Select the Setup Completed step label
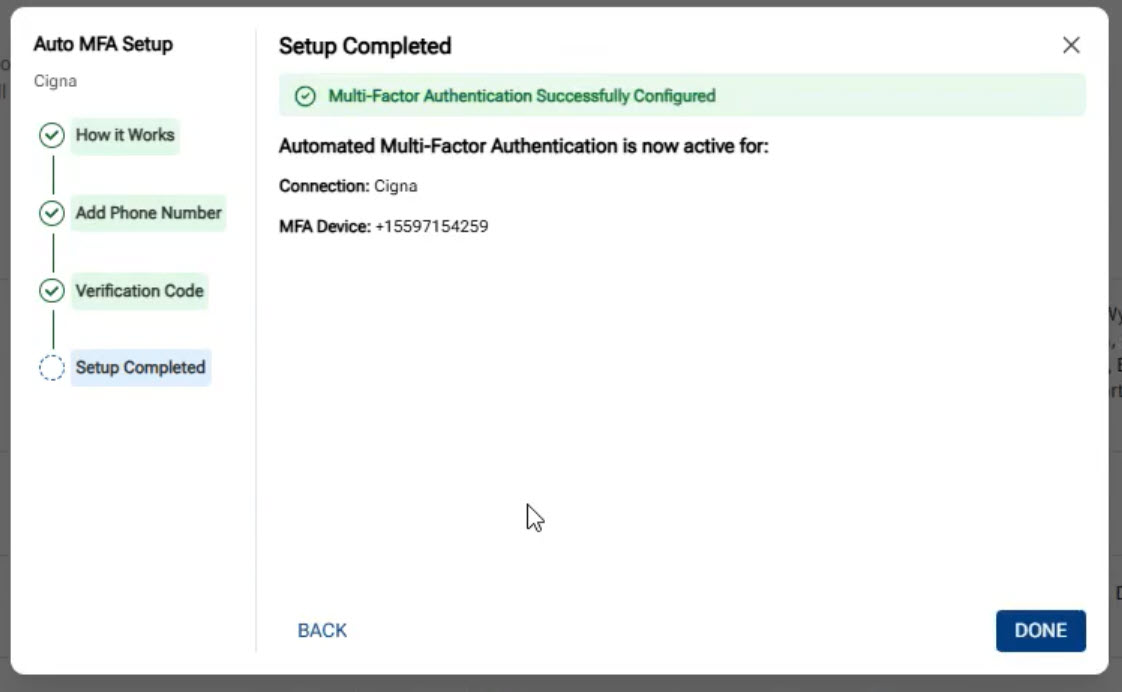This screenshot has width=1122, height=692. click(x=140, y=368)
